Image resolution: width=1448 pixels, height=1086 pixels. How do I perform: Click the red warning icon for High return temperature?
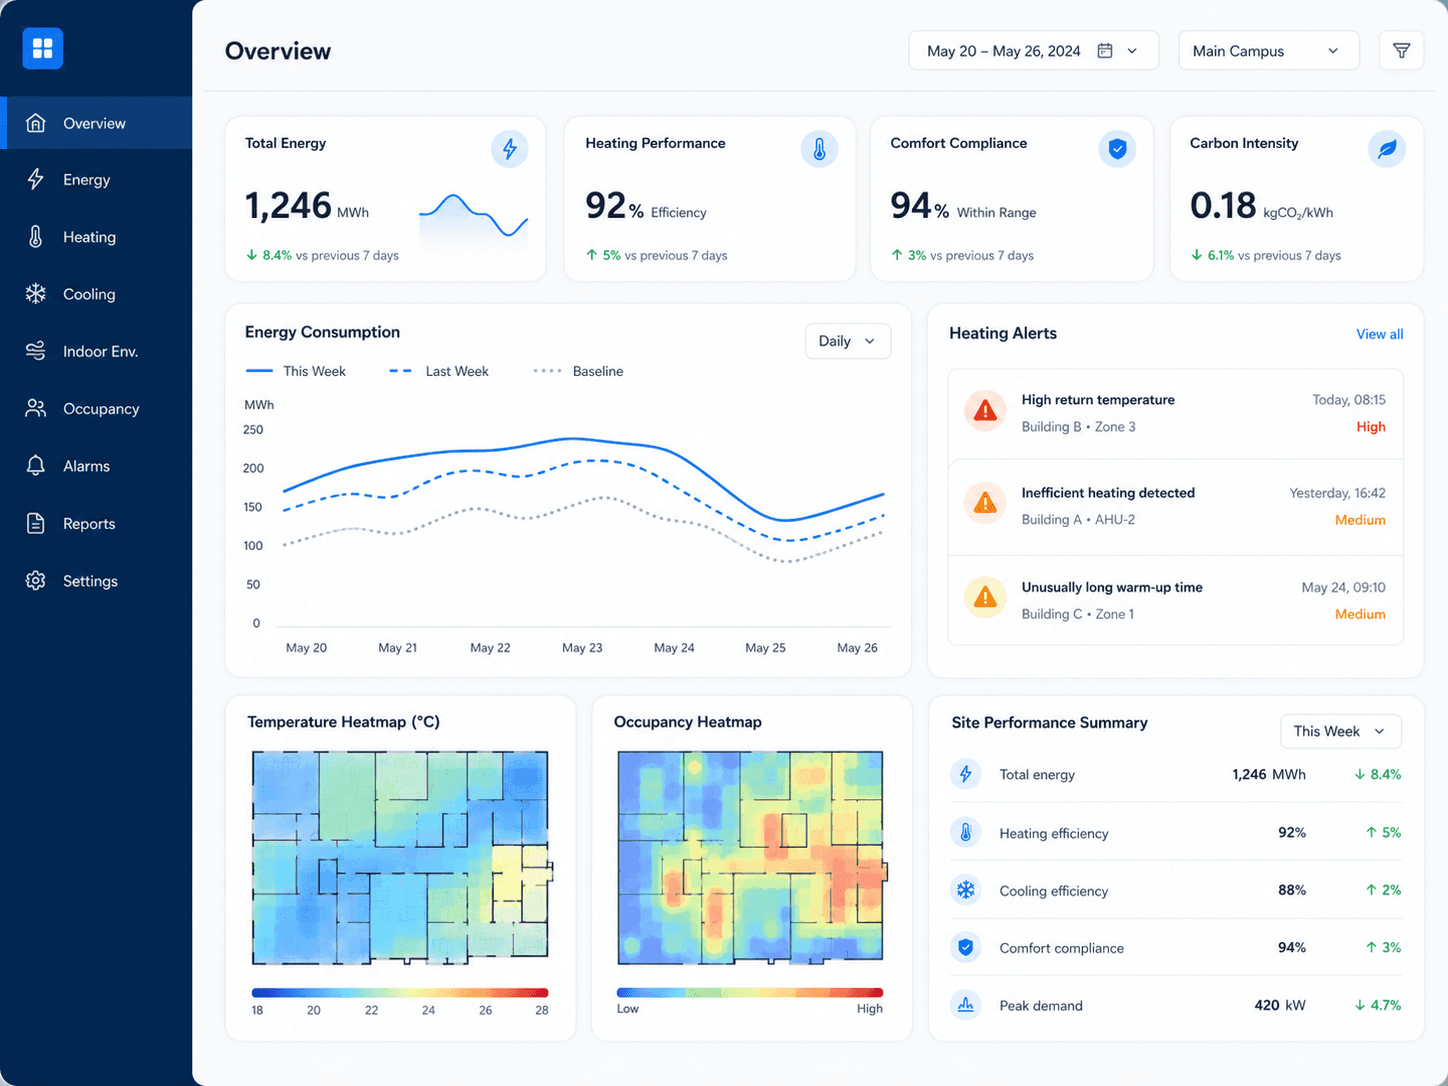(985, 411)
